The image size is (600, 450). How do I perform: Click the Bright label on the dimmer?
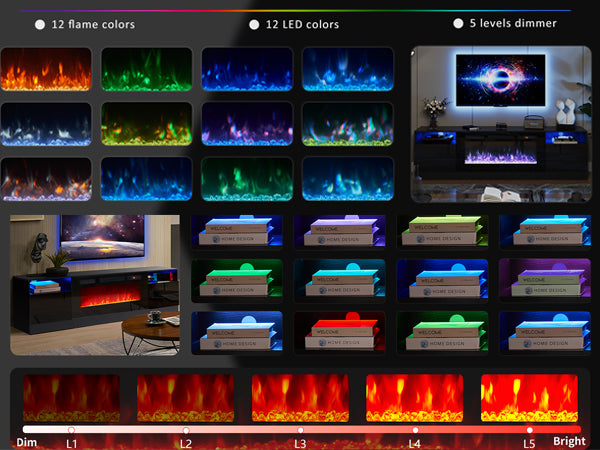[x=570, y=441]
